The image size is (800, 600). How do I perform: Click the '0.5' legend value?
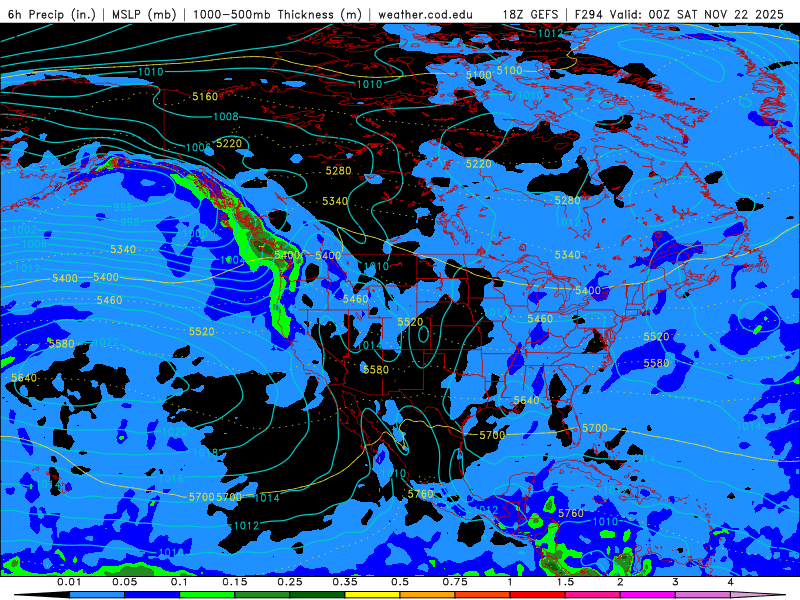(x=400, y=582)
